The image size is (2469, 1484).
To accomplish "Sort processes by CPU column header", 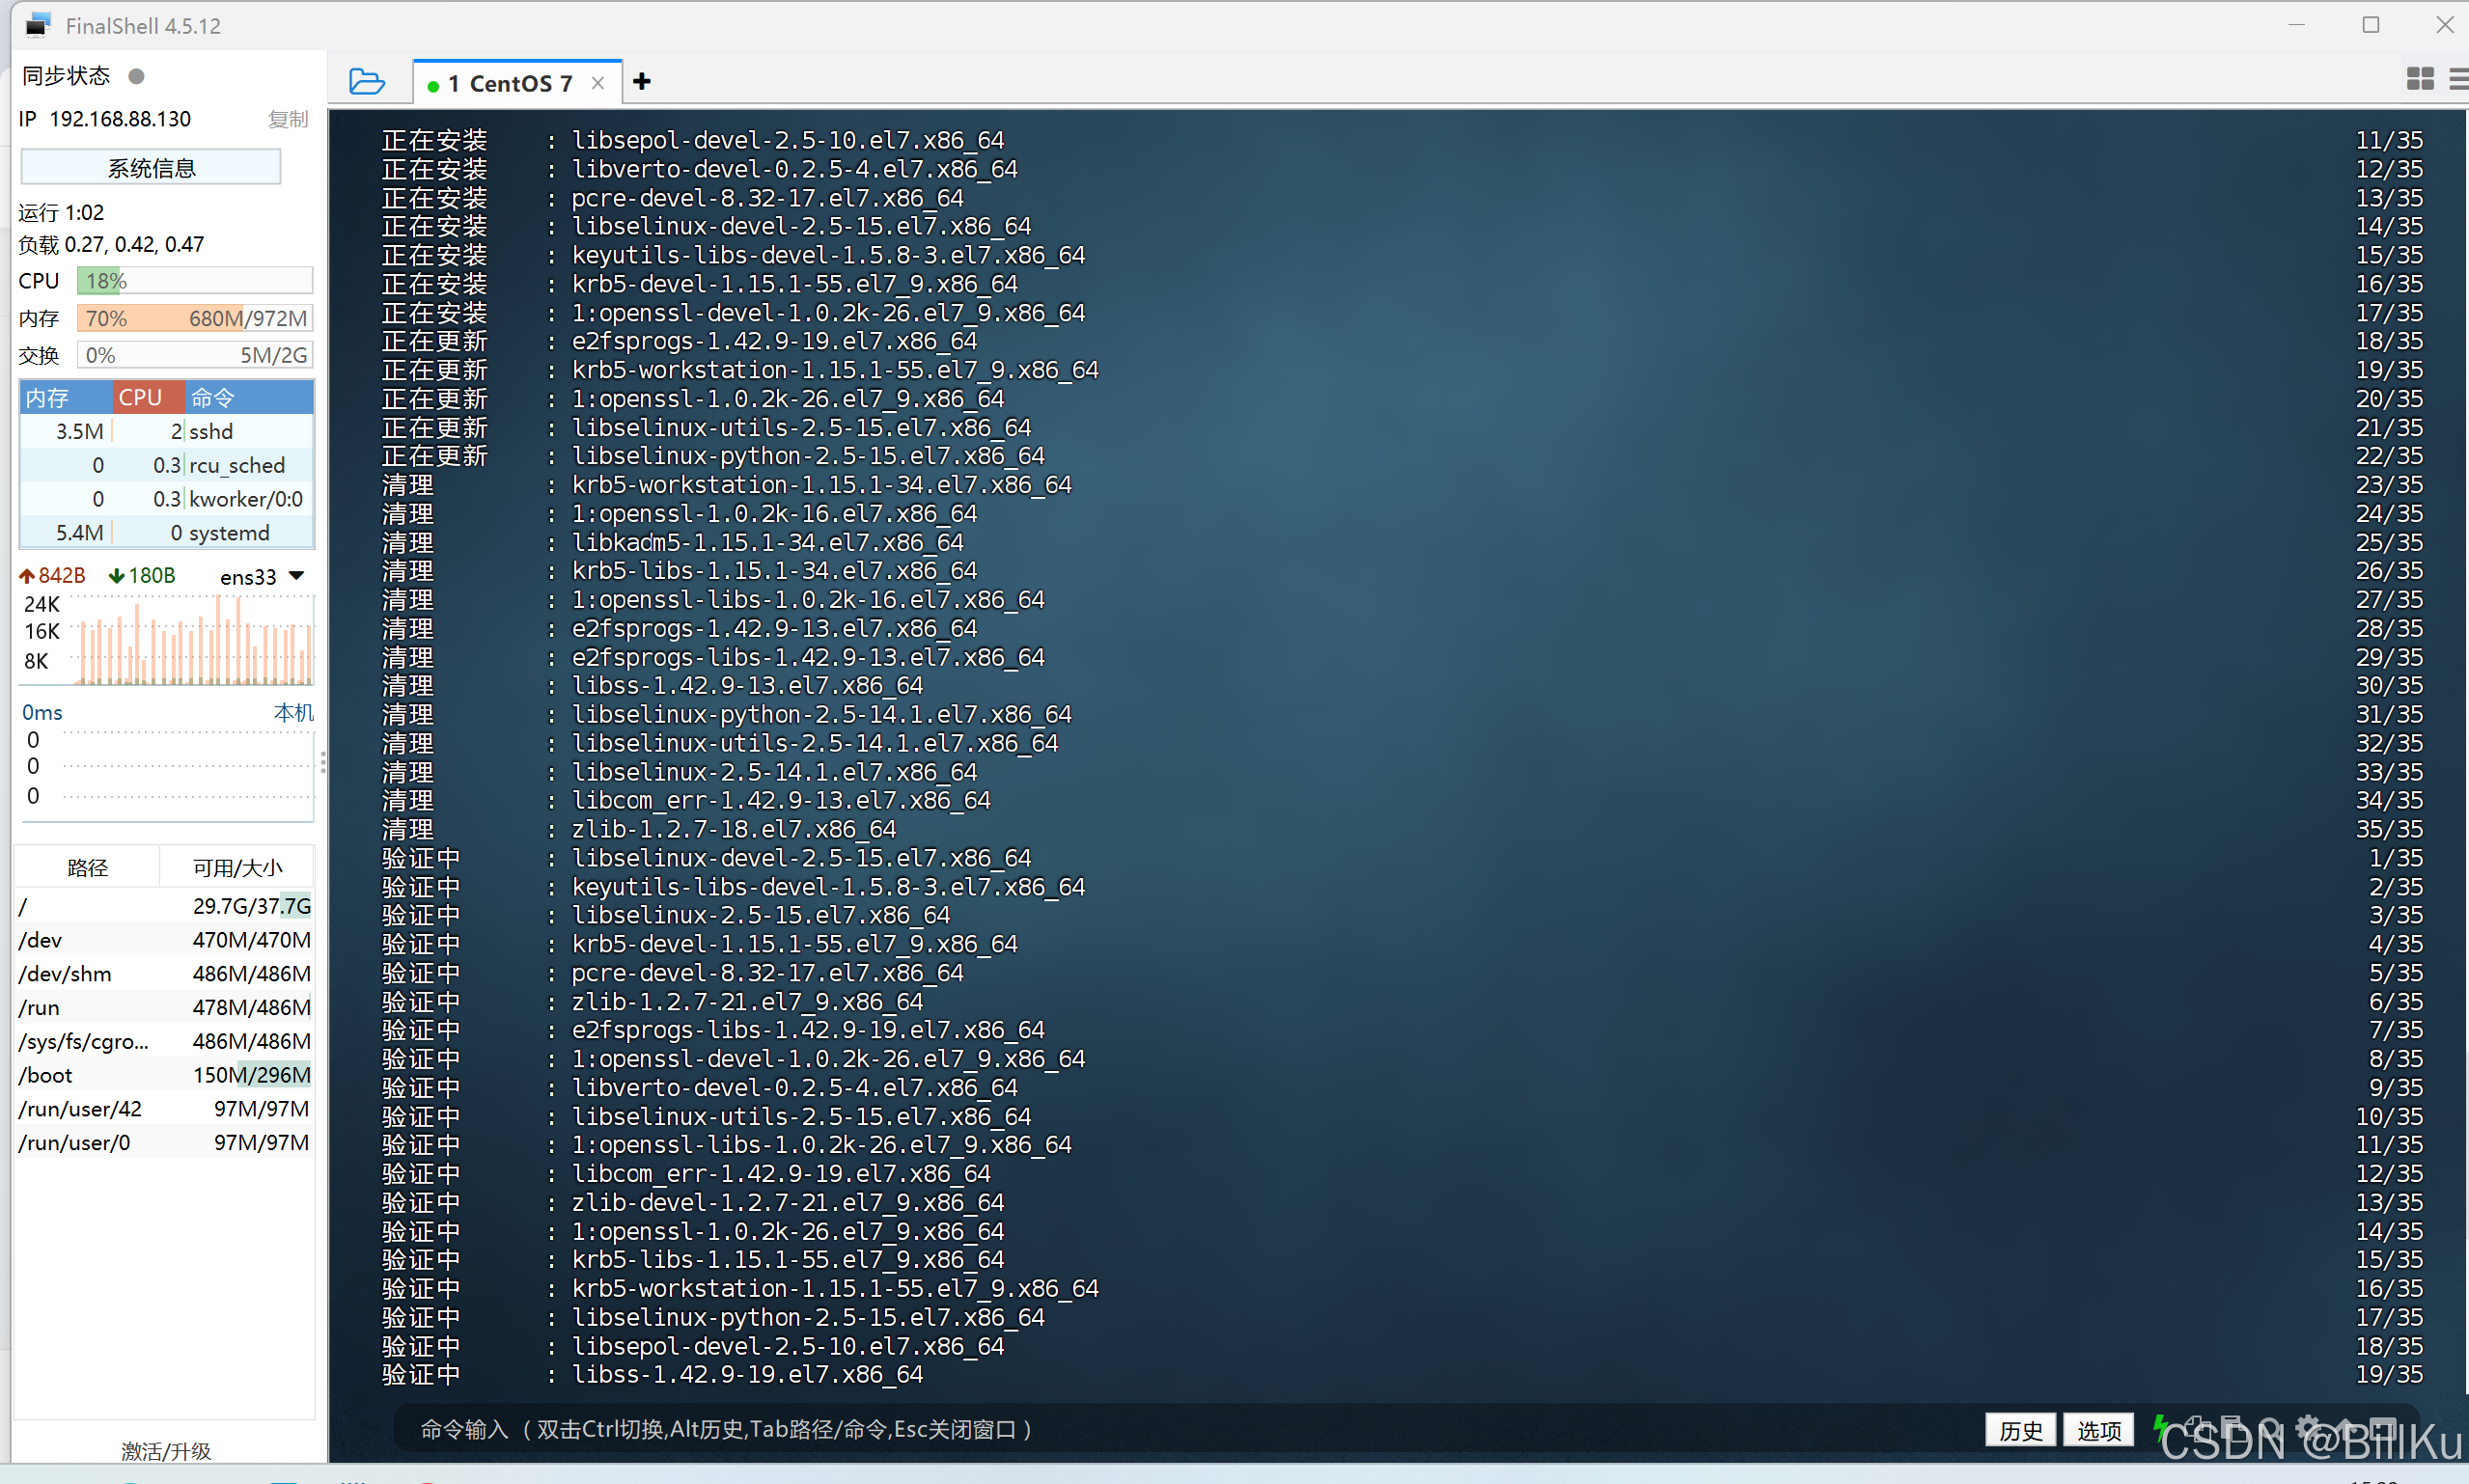I will click(148, 398).
